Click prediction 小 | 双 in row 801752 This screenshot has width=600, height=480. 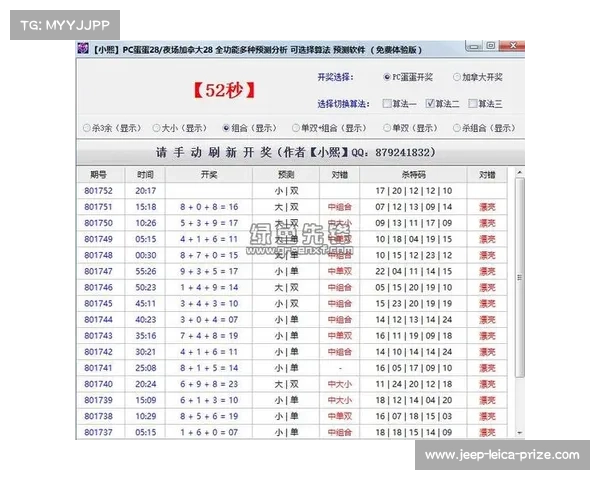(x=286, y=191)
